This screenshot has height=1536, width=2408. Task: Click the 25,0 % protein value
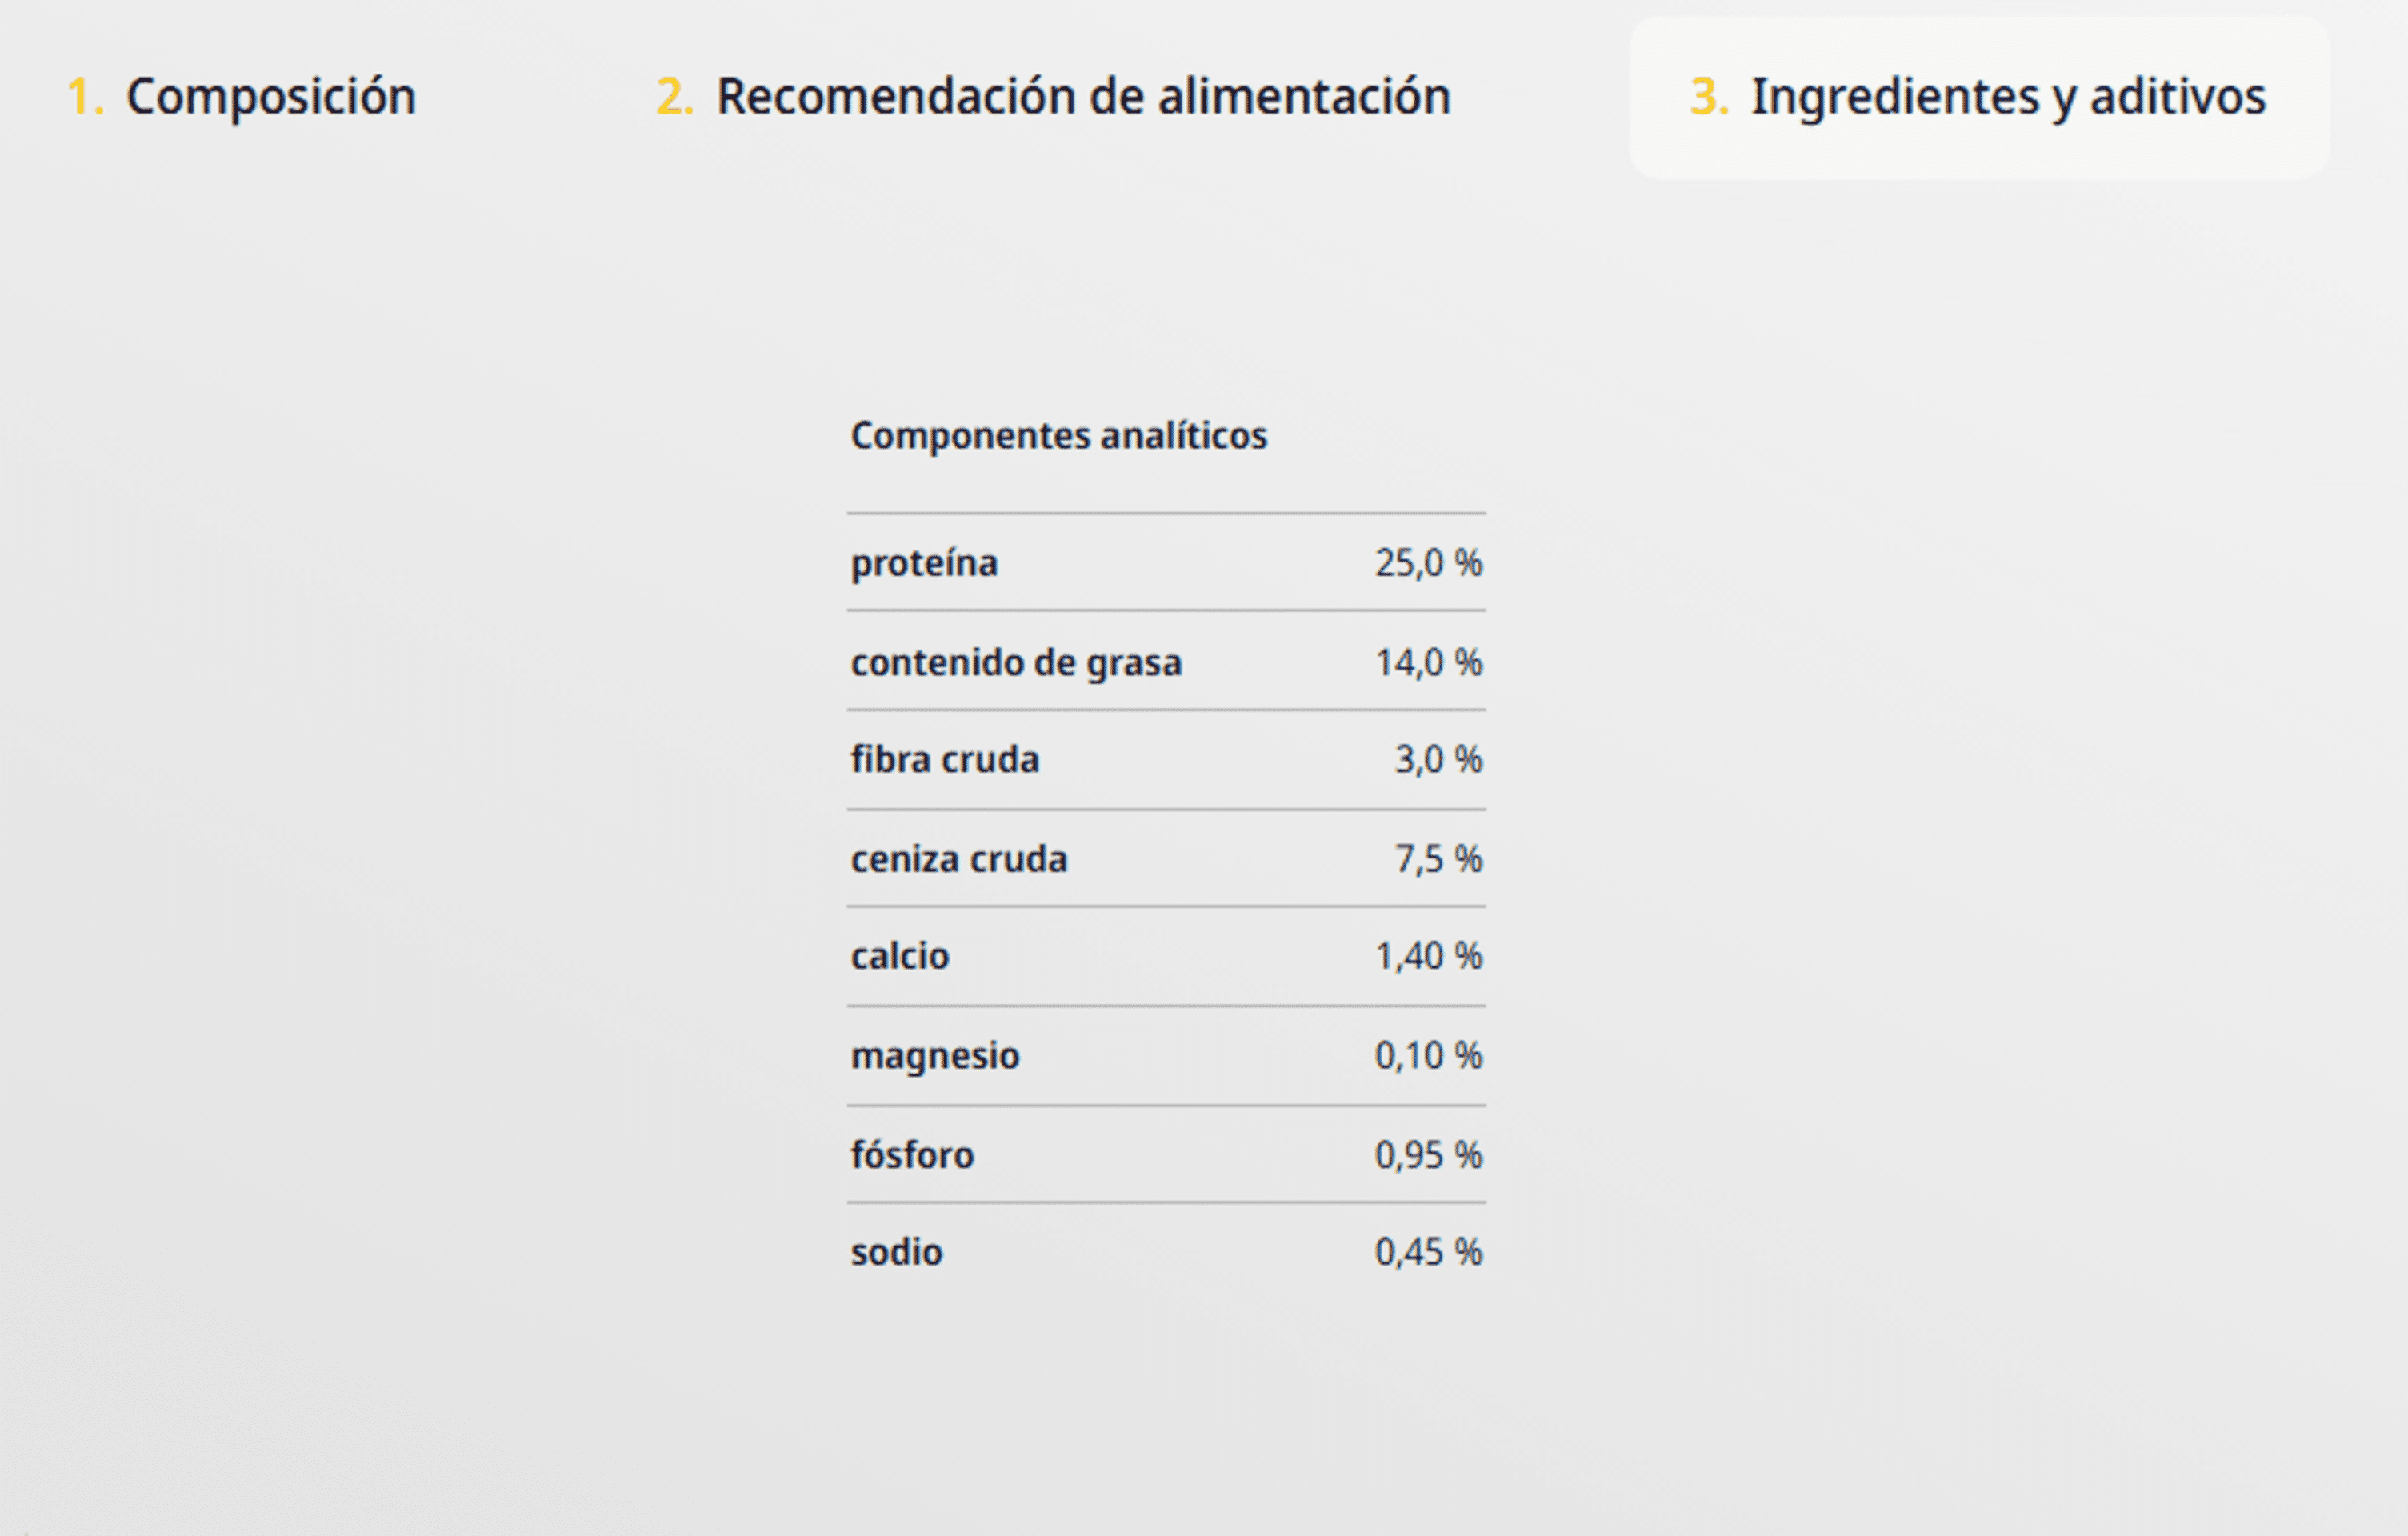[x=1428, y=563]
